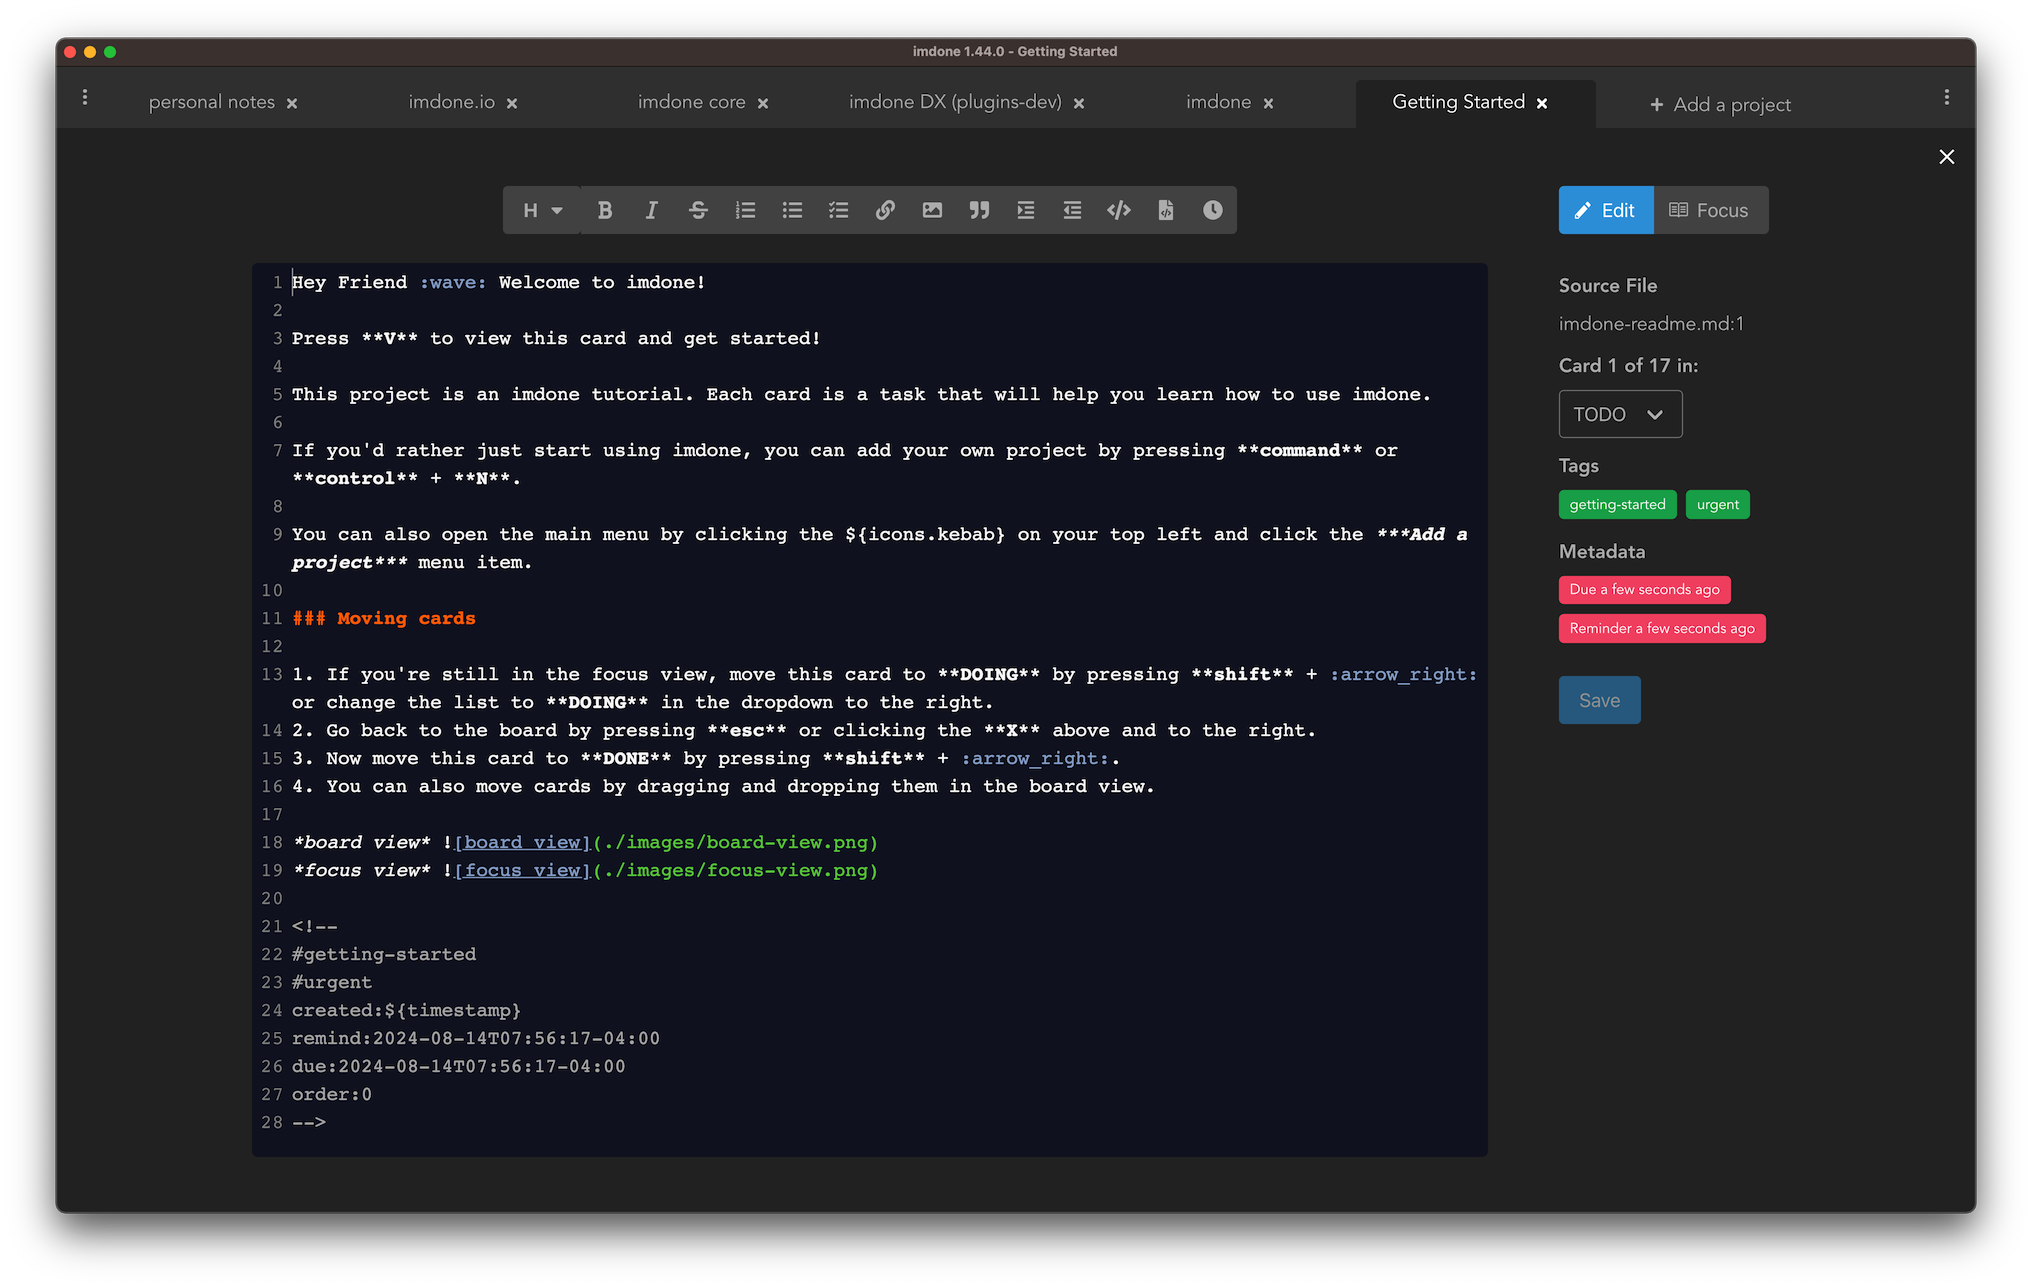Click the Press **V** to view line
This screenshot has height=1287, width=2032.
[556, 338]
